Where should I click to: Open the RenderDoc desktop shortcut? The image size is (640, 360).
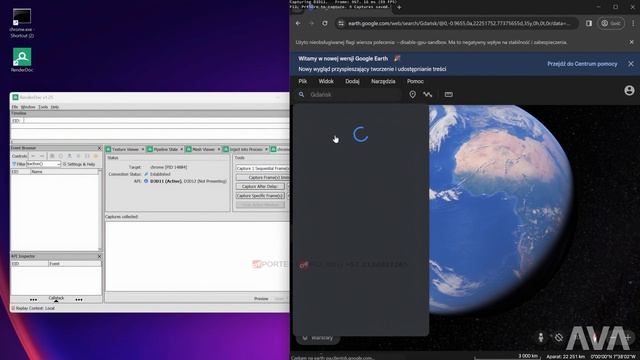coord(22,60)
